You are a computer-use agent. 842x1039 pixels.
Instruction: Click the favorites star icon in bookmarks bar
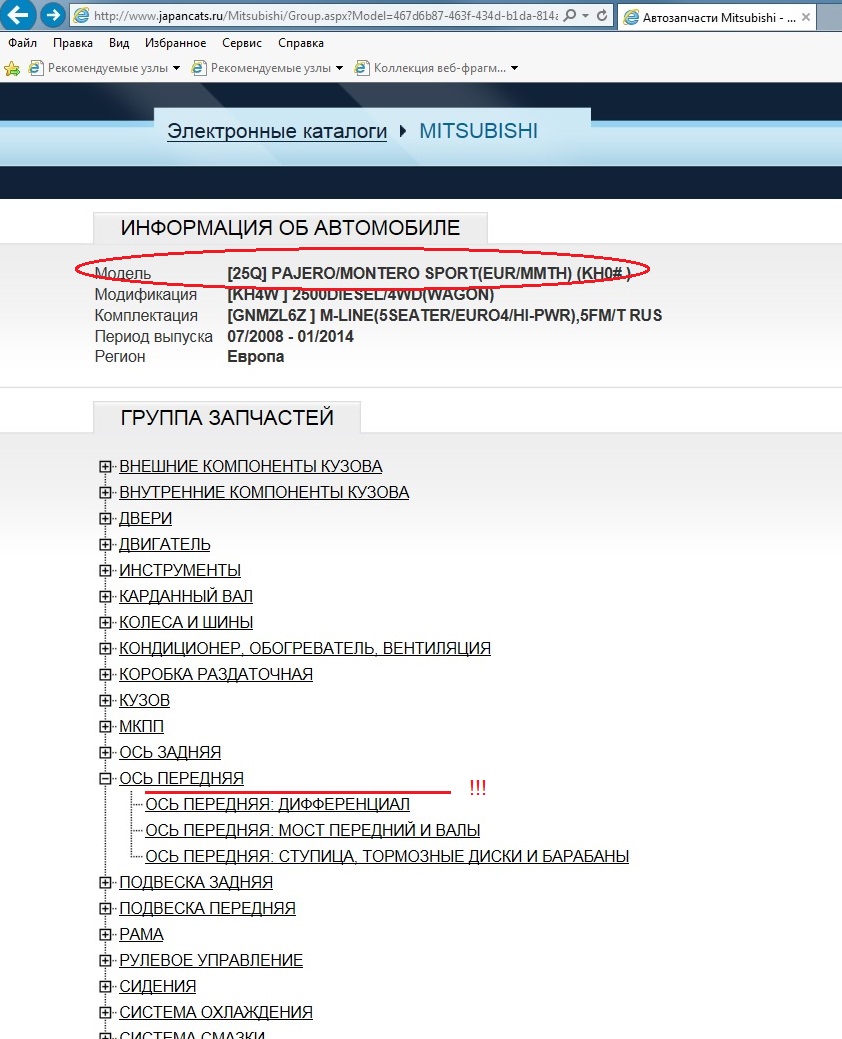12,68
